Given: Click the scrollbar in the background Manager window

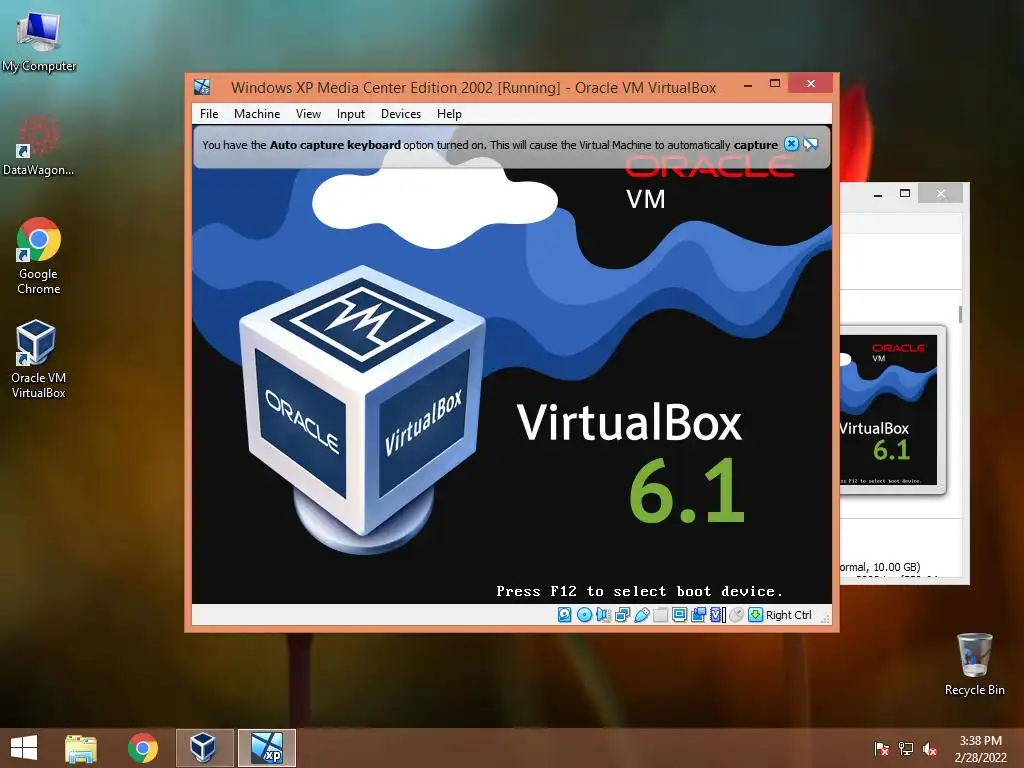Looking at the screenshot, I should click(960, 314).
